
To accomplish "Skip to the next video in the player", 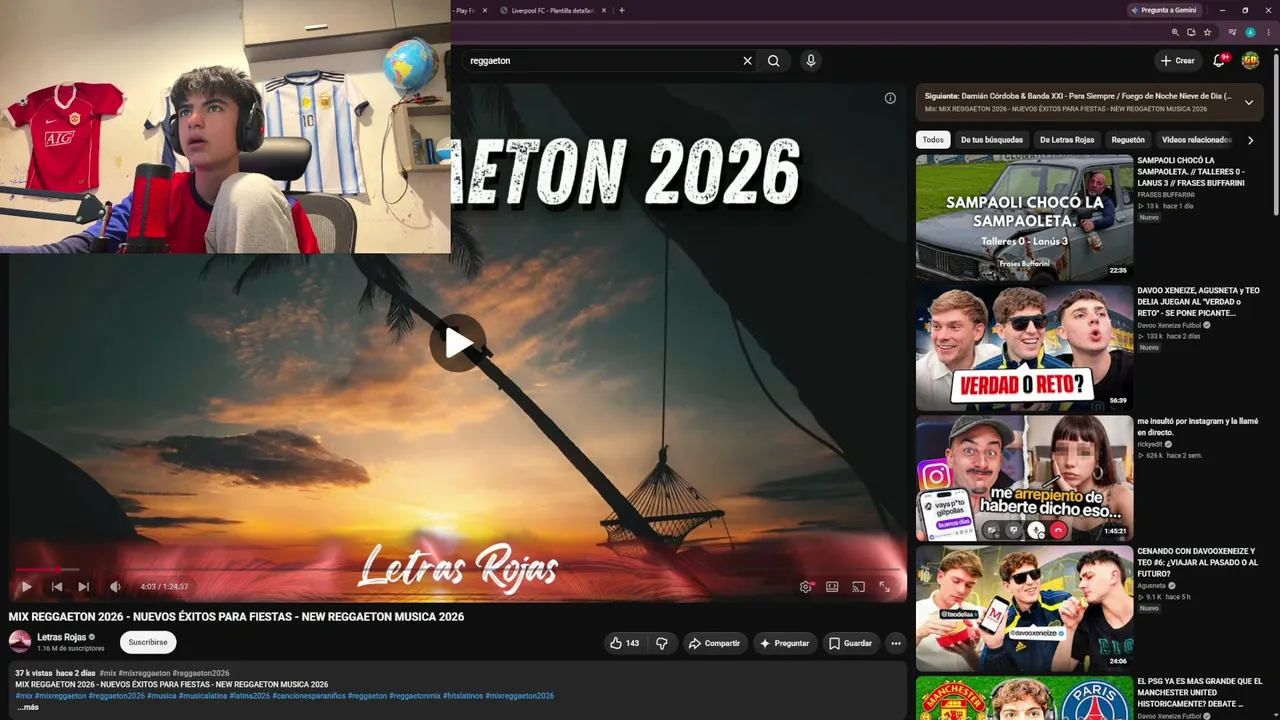I will pos(84,587).
